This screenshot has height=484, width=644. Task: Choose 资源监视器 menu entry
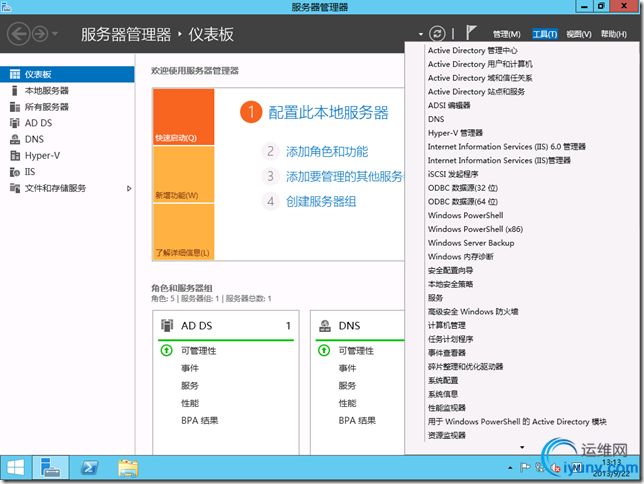click(x=446, y=435)
